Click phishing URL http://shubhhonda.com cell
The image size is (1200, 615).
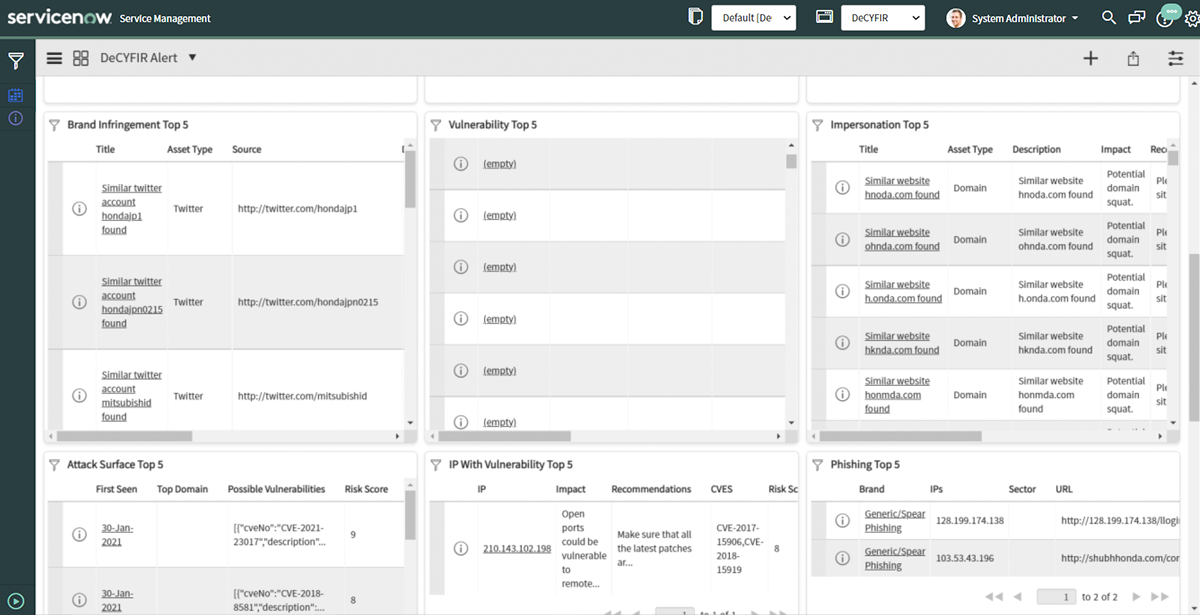click(x=1119, y=558)
